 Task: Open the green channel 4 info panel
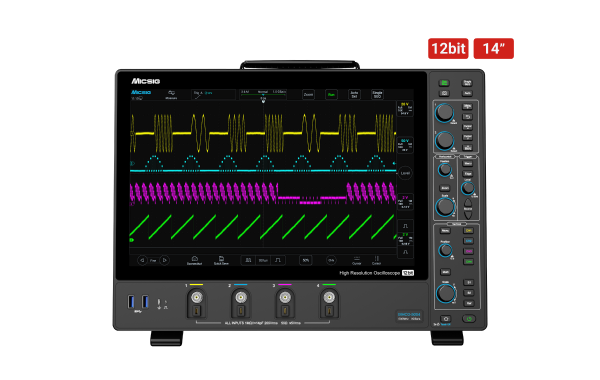tap(404, 239)
